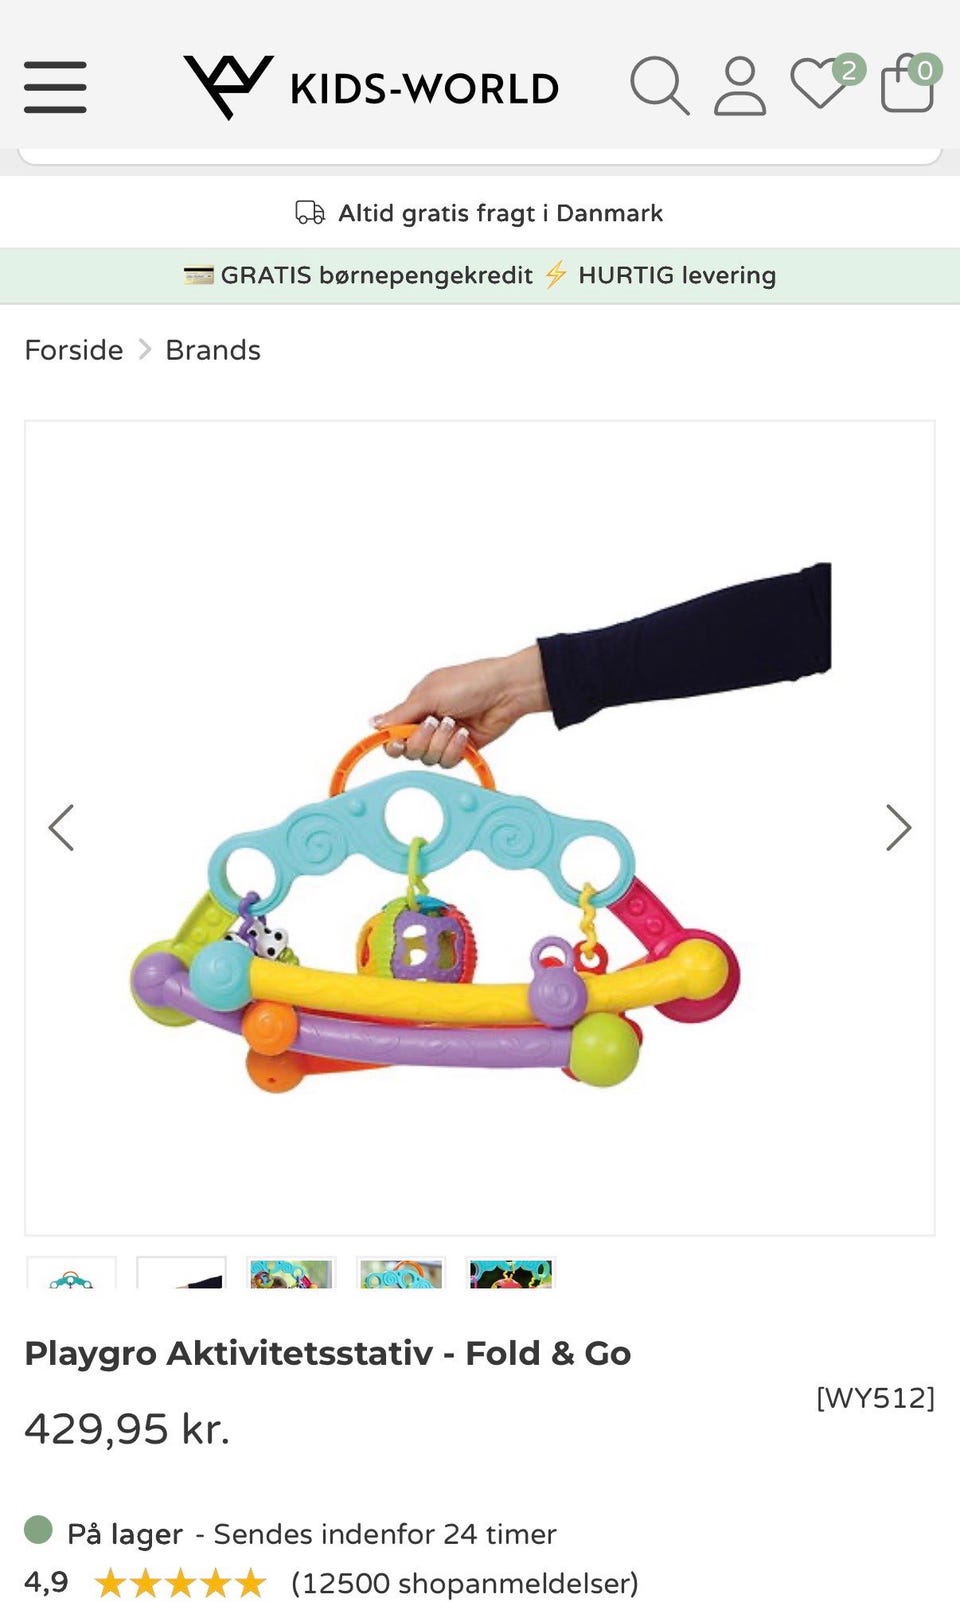
Task: Click the free shipping truck icon
Action: point(310,213)
